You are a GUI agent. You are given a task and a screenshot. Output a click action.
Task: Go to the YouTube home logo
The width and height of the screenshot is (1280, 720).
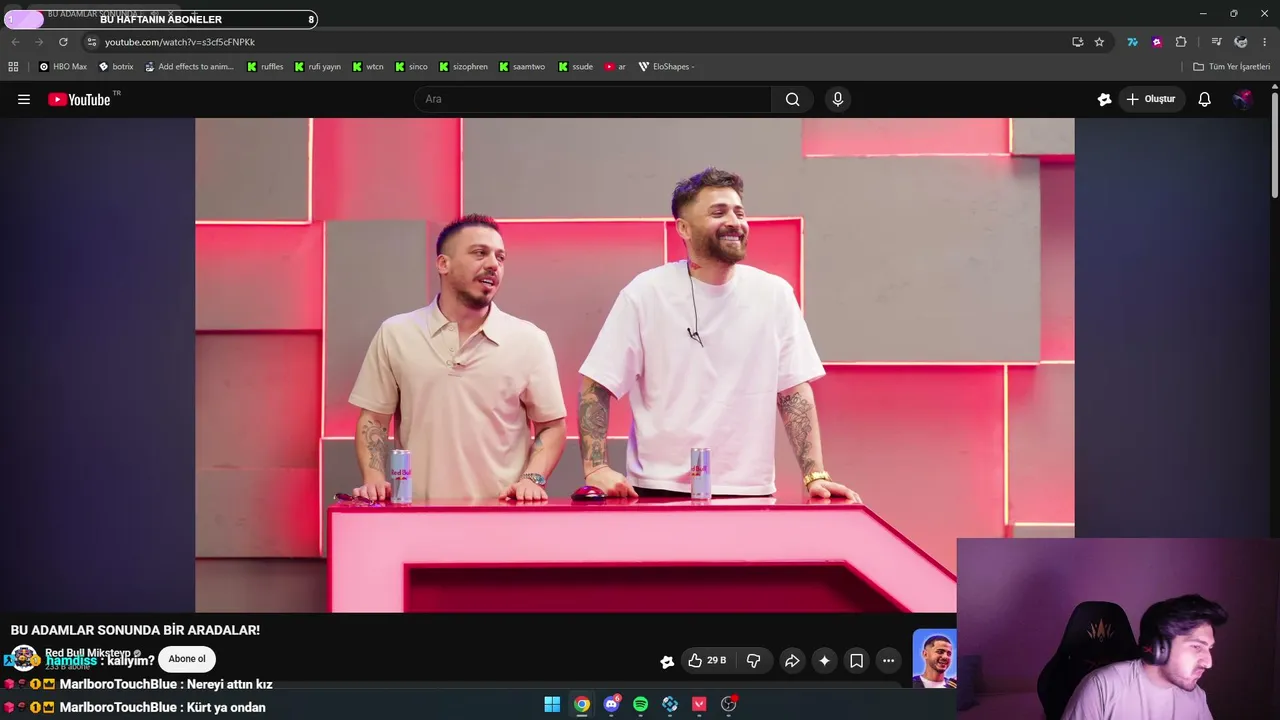[79, 99]
